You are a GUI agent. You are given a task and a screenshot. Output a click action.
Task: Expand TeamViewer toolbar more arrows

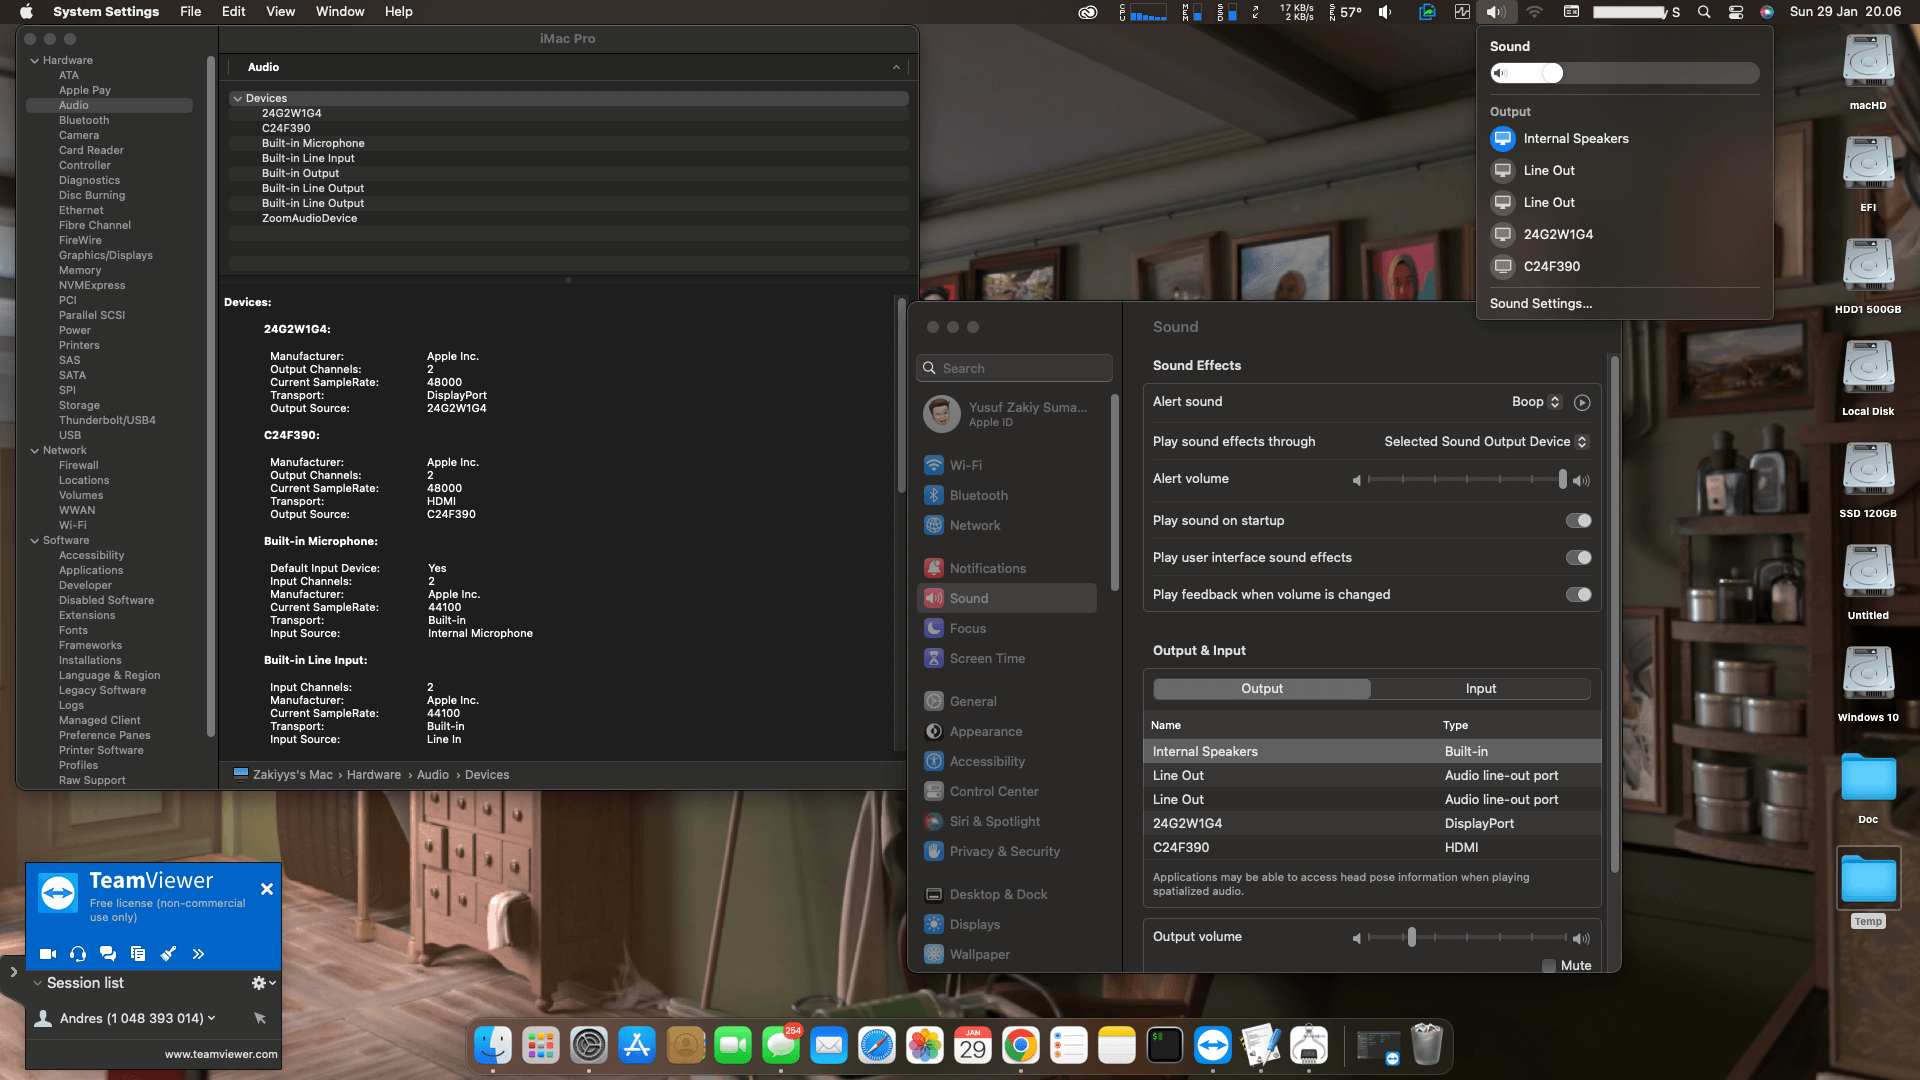[198, 954]
